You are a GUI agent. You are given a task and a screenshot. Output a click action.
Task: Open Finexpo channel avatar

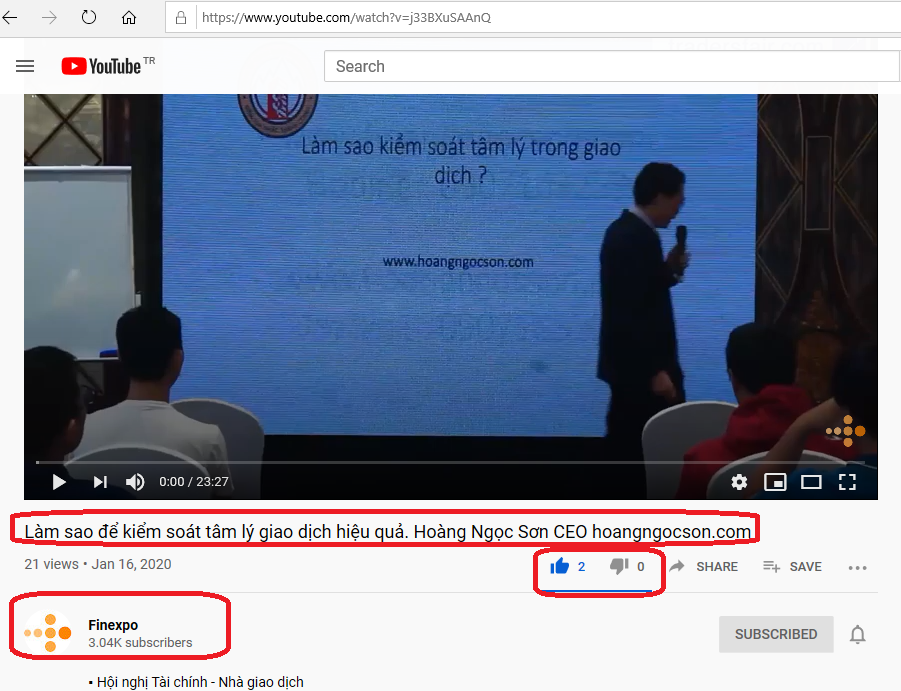coord(48,632)
